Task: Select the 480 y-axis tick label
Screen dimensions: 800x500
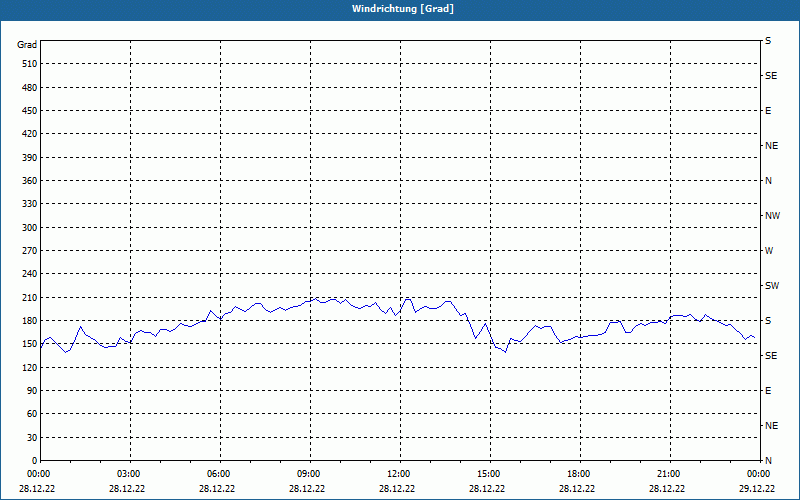Action: click(x=30, y=88)
